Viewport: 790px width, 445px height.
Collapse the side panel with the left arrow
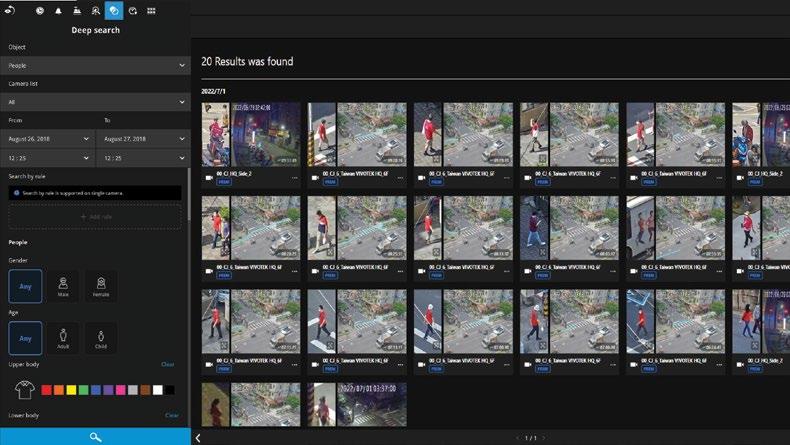point(198,438)
